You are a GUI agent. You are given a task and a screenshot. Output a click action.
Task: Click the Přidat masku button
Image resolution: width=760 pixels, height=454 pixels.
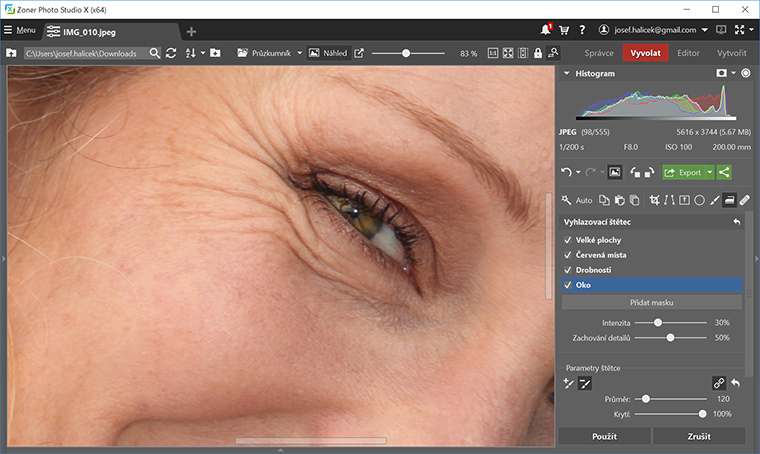tap(650, 302)
